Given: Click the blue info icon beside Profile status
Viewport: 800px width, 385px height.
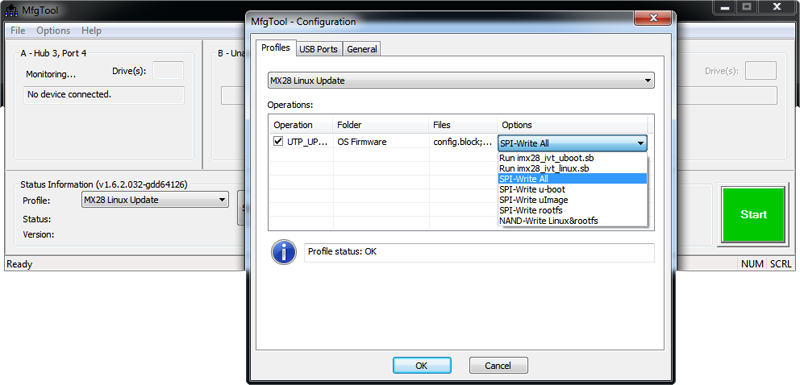Looking at the screenshot, I should click(x=284, y=252).
